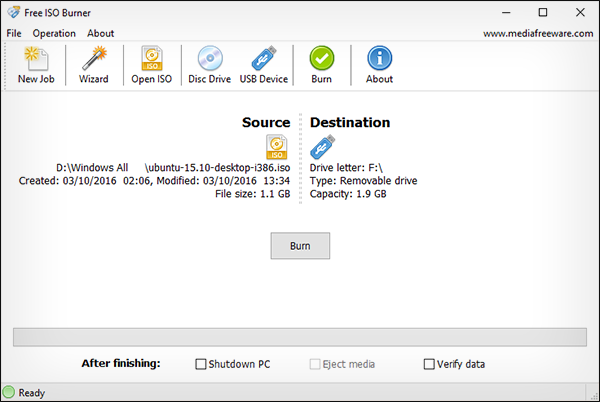Screen dimensions: 600x402
Task: Click the Destination USB drive icon
Action: pyautogui.click(x=322, y=147)
